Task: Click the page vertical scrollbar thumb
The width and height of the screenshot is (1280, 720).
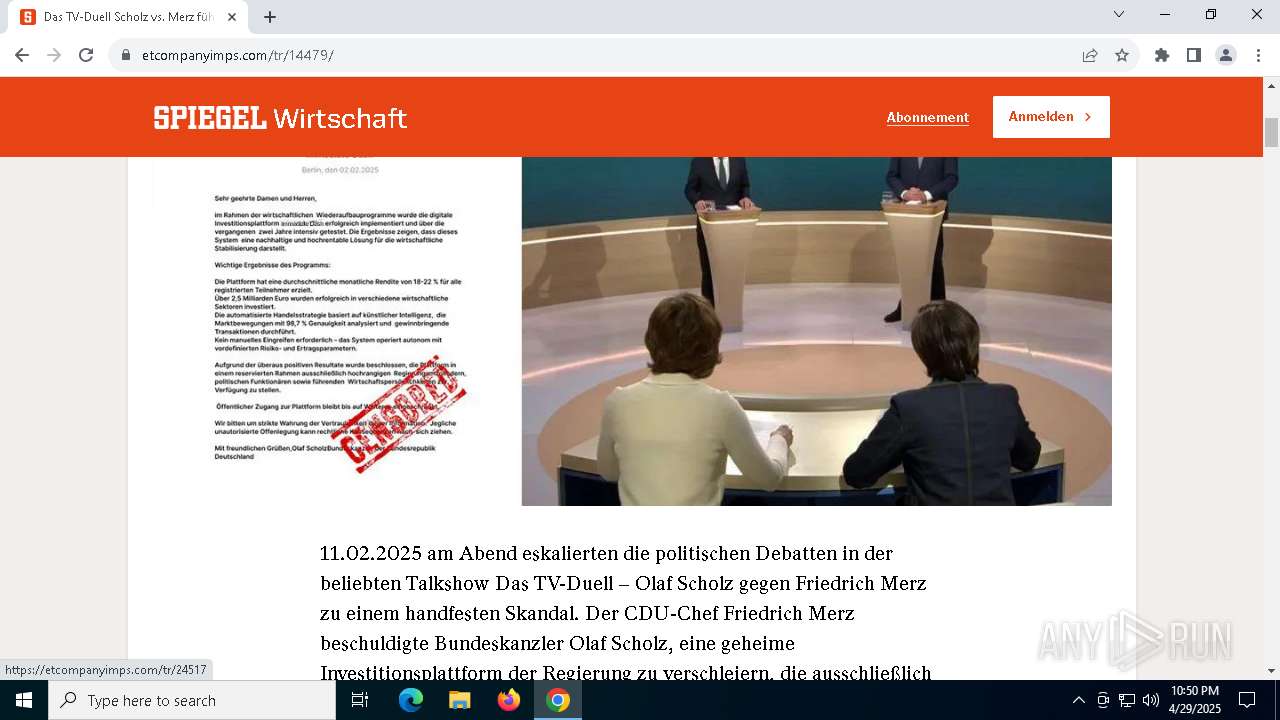Action: pos(1271,132)
